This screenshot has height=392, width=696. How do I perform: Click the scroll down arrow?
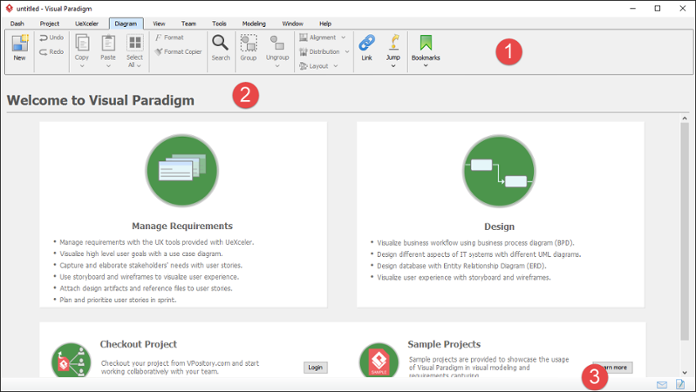click(x=684, y=372)
